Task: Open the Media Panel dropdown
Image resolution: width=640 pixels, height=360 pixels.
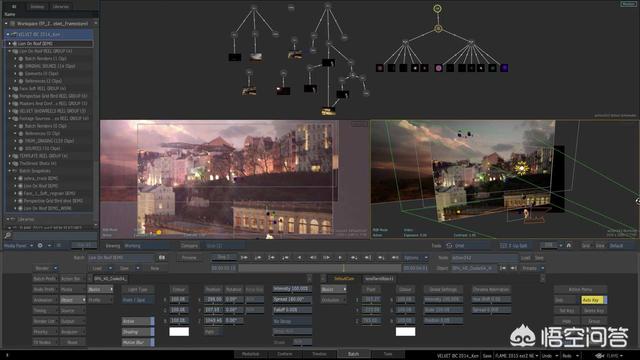Action: click(x=18, y=246)
